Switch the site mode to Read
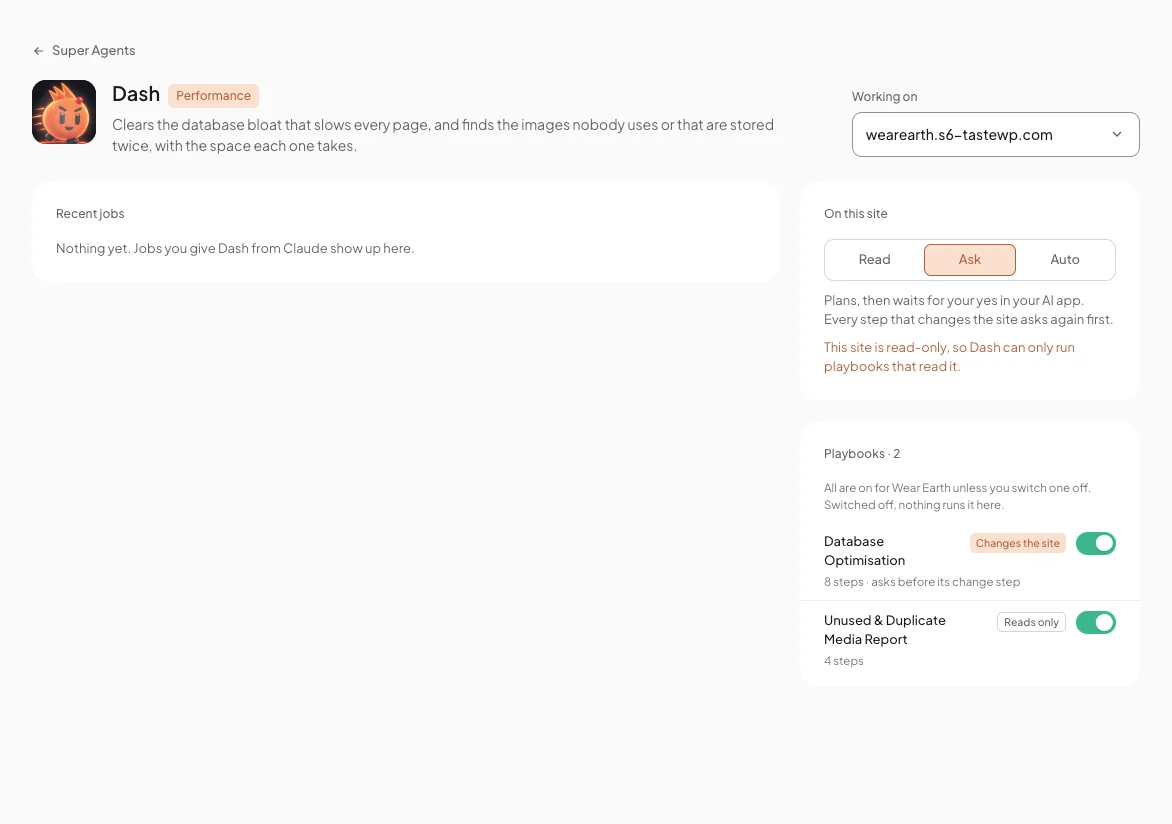The width and height of the screenshot is (1172, 824). click(x=875, y=259)
